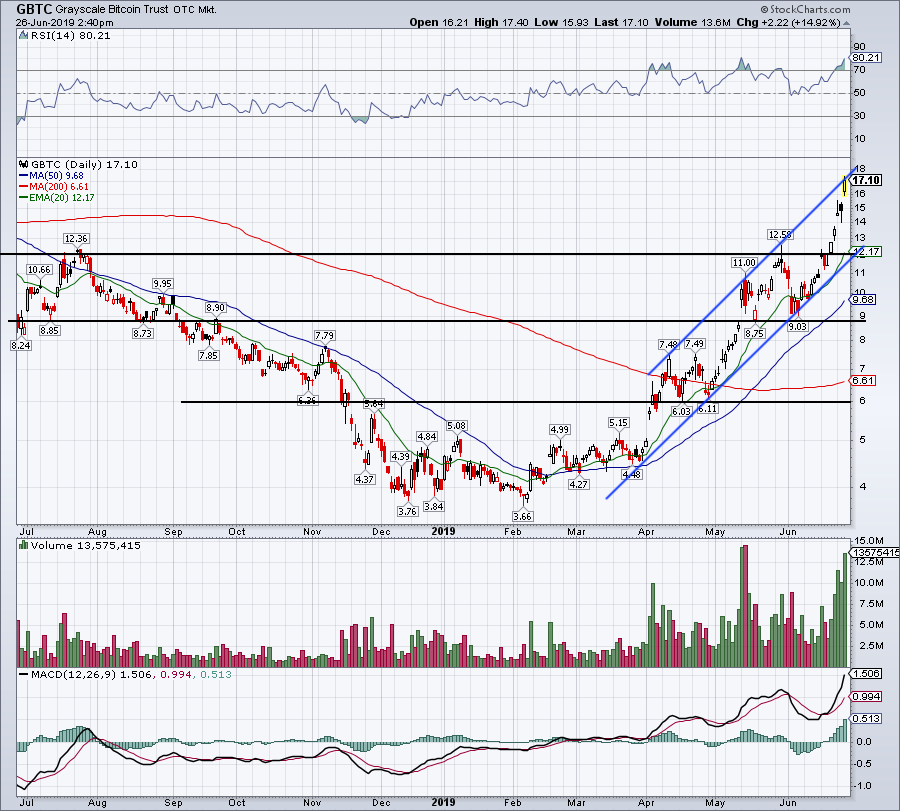Click the small triangle after the Chg value

click(847, 23)
